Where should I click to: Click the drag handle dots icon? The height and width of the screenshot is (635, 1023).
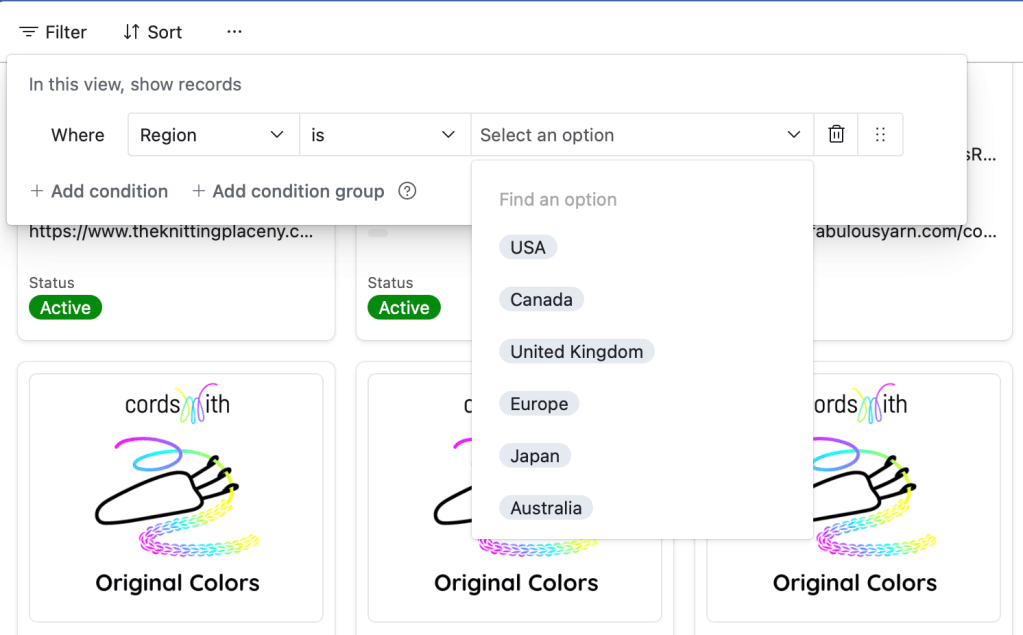(880, 135)
